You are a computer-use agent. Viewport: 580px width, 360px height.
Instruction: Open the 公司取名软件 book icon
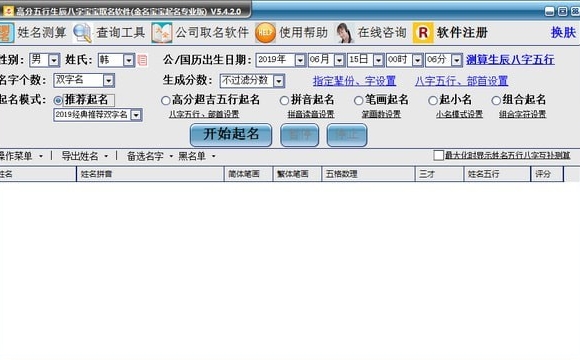(x=162, y=33)
